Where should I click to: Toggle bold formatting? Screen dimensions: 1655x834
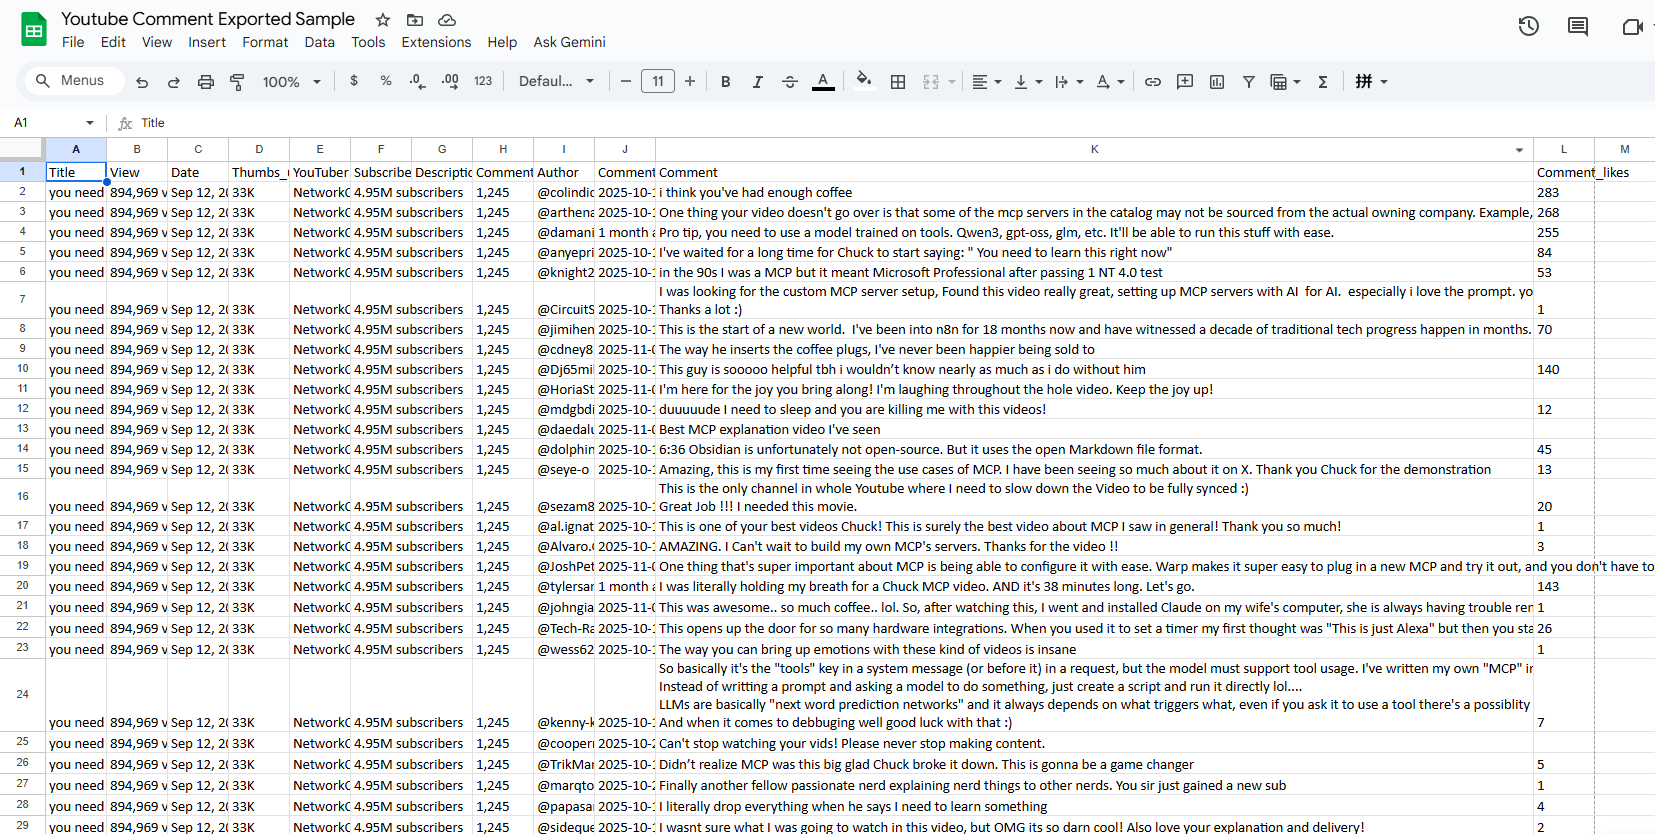click(x=726, y=82)
